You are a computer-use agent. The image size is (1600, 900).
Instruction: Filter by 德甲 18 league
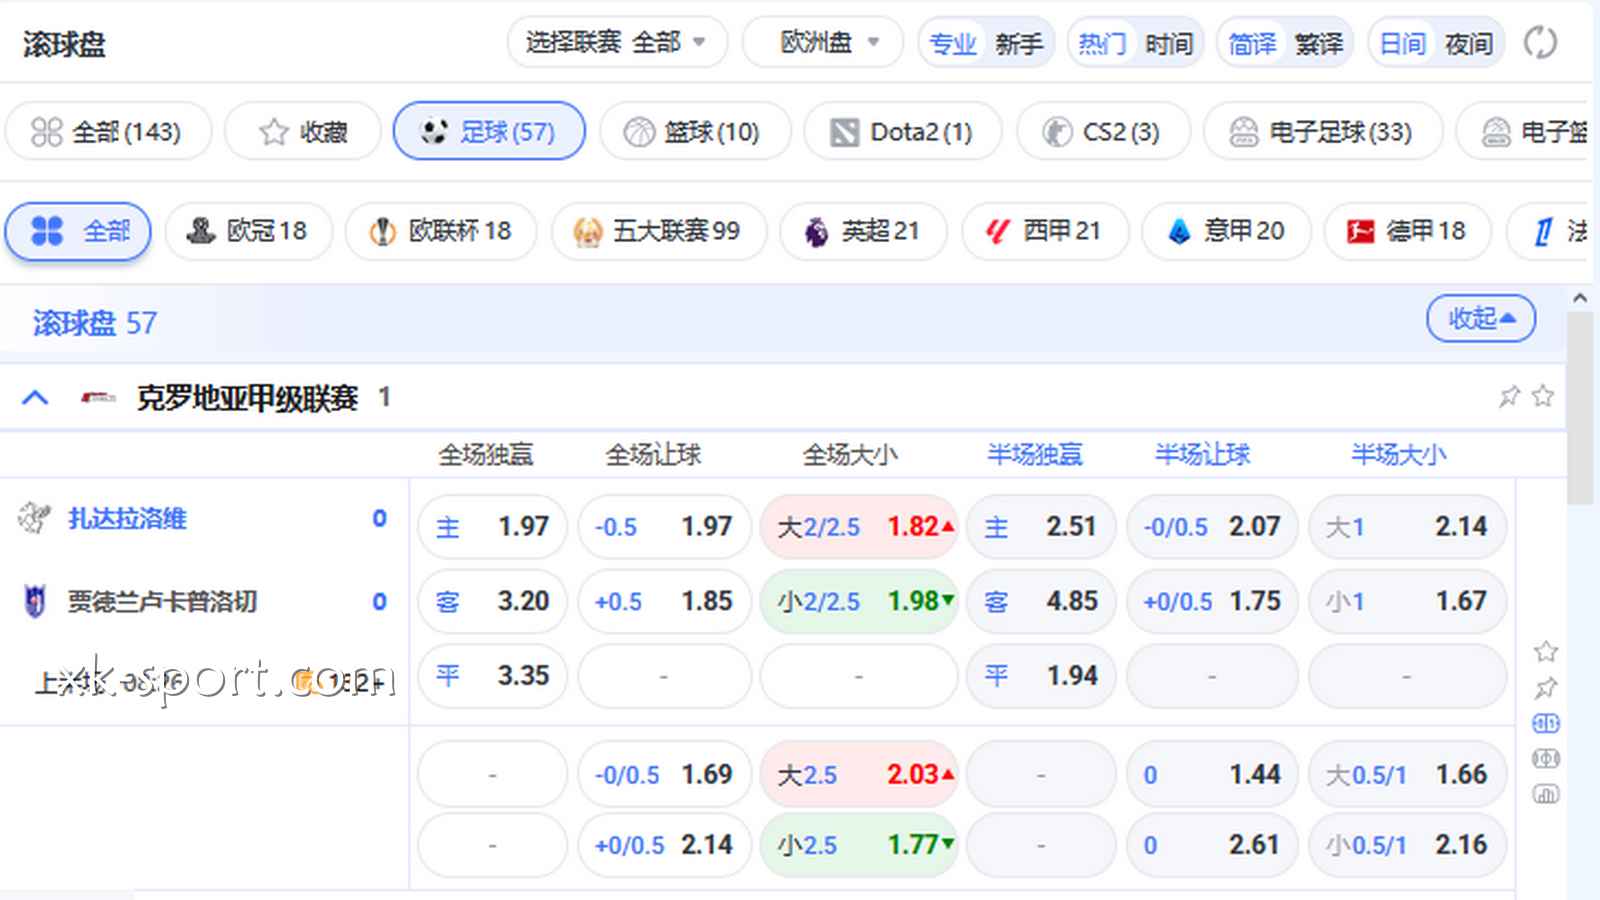1408,231
